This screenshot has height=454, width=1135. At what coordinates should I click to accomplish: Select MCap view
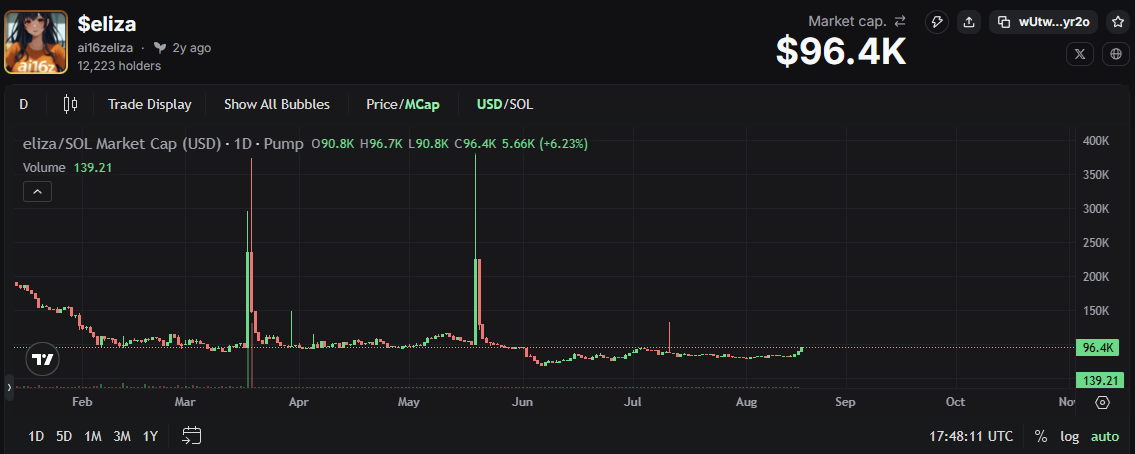point(422,104)
